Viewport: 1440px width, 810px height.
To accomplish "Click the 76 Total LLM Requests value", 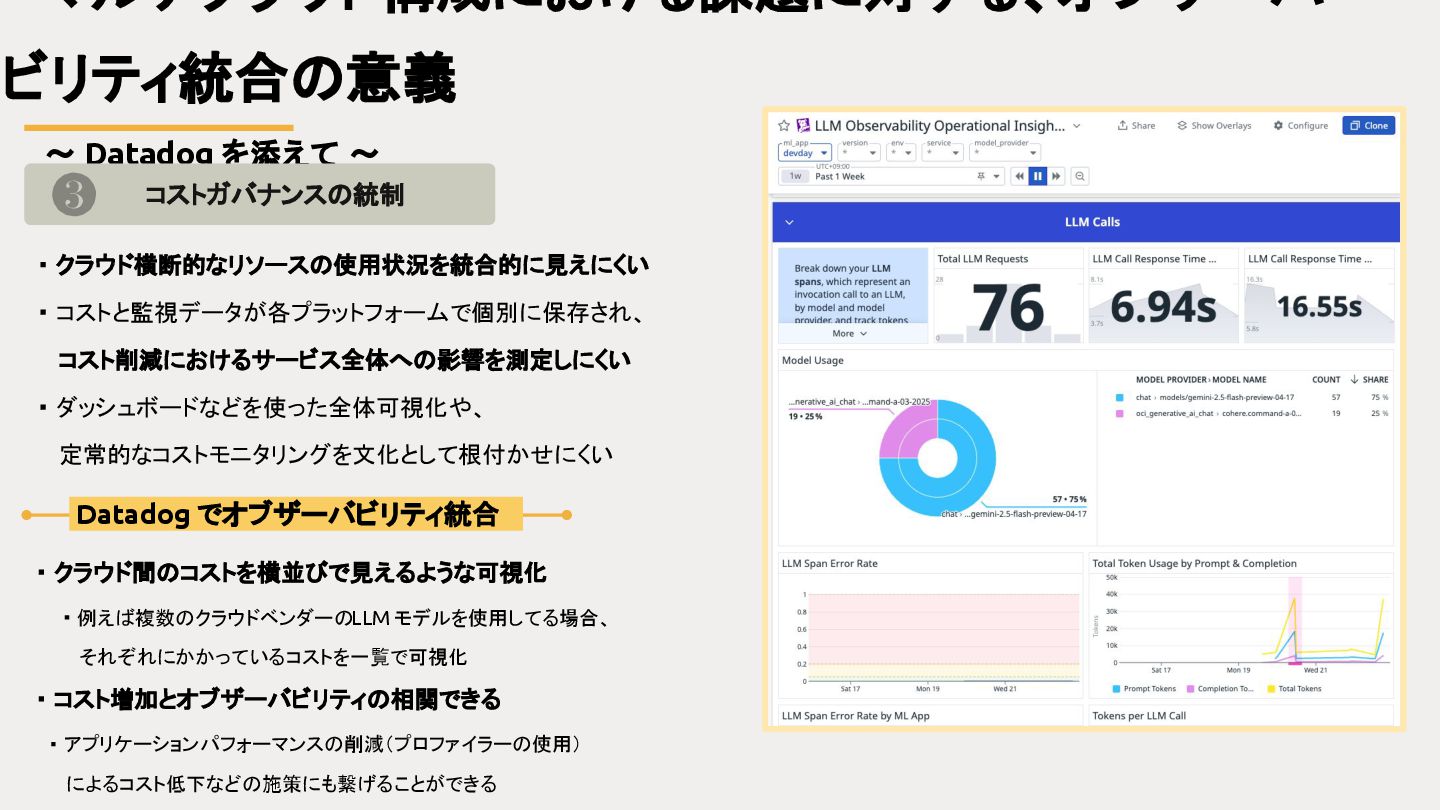I will 1009,308.
